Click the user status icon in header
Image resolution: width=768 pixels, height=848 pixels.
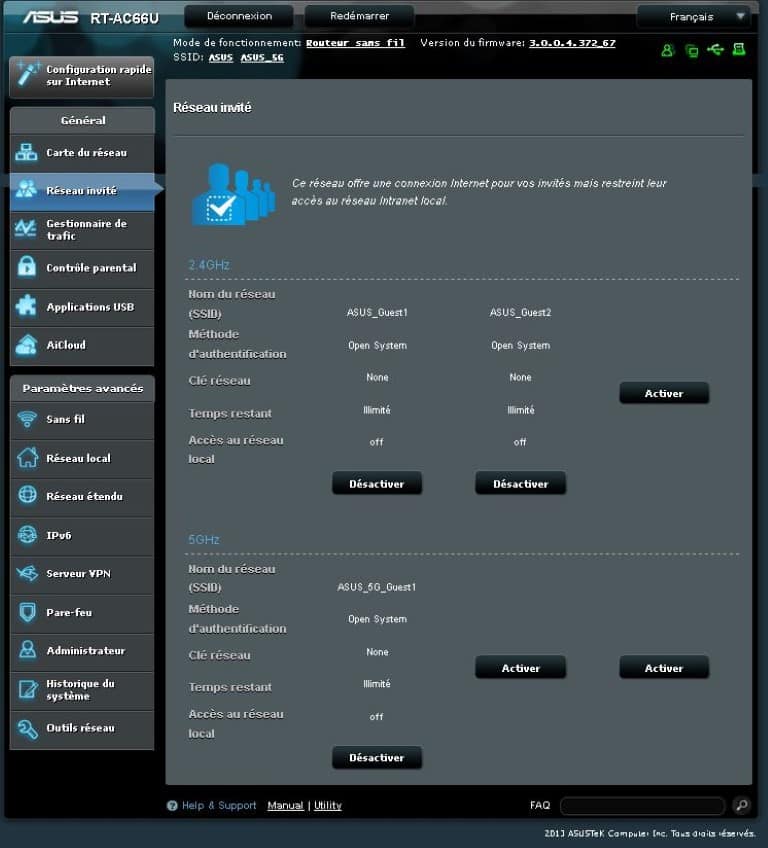pyautogui.click(x=667, y=50)
